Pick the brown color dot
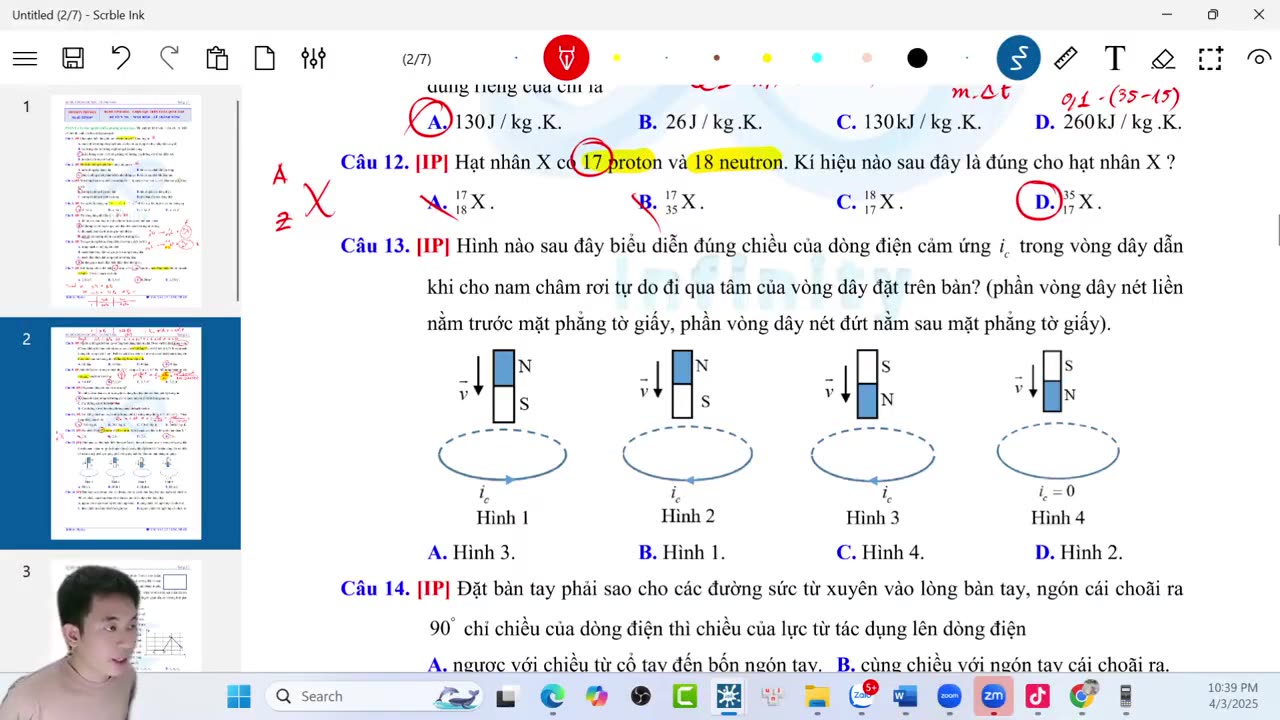Viewport: 1280px width, 720px height. 716,58
